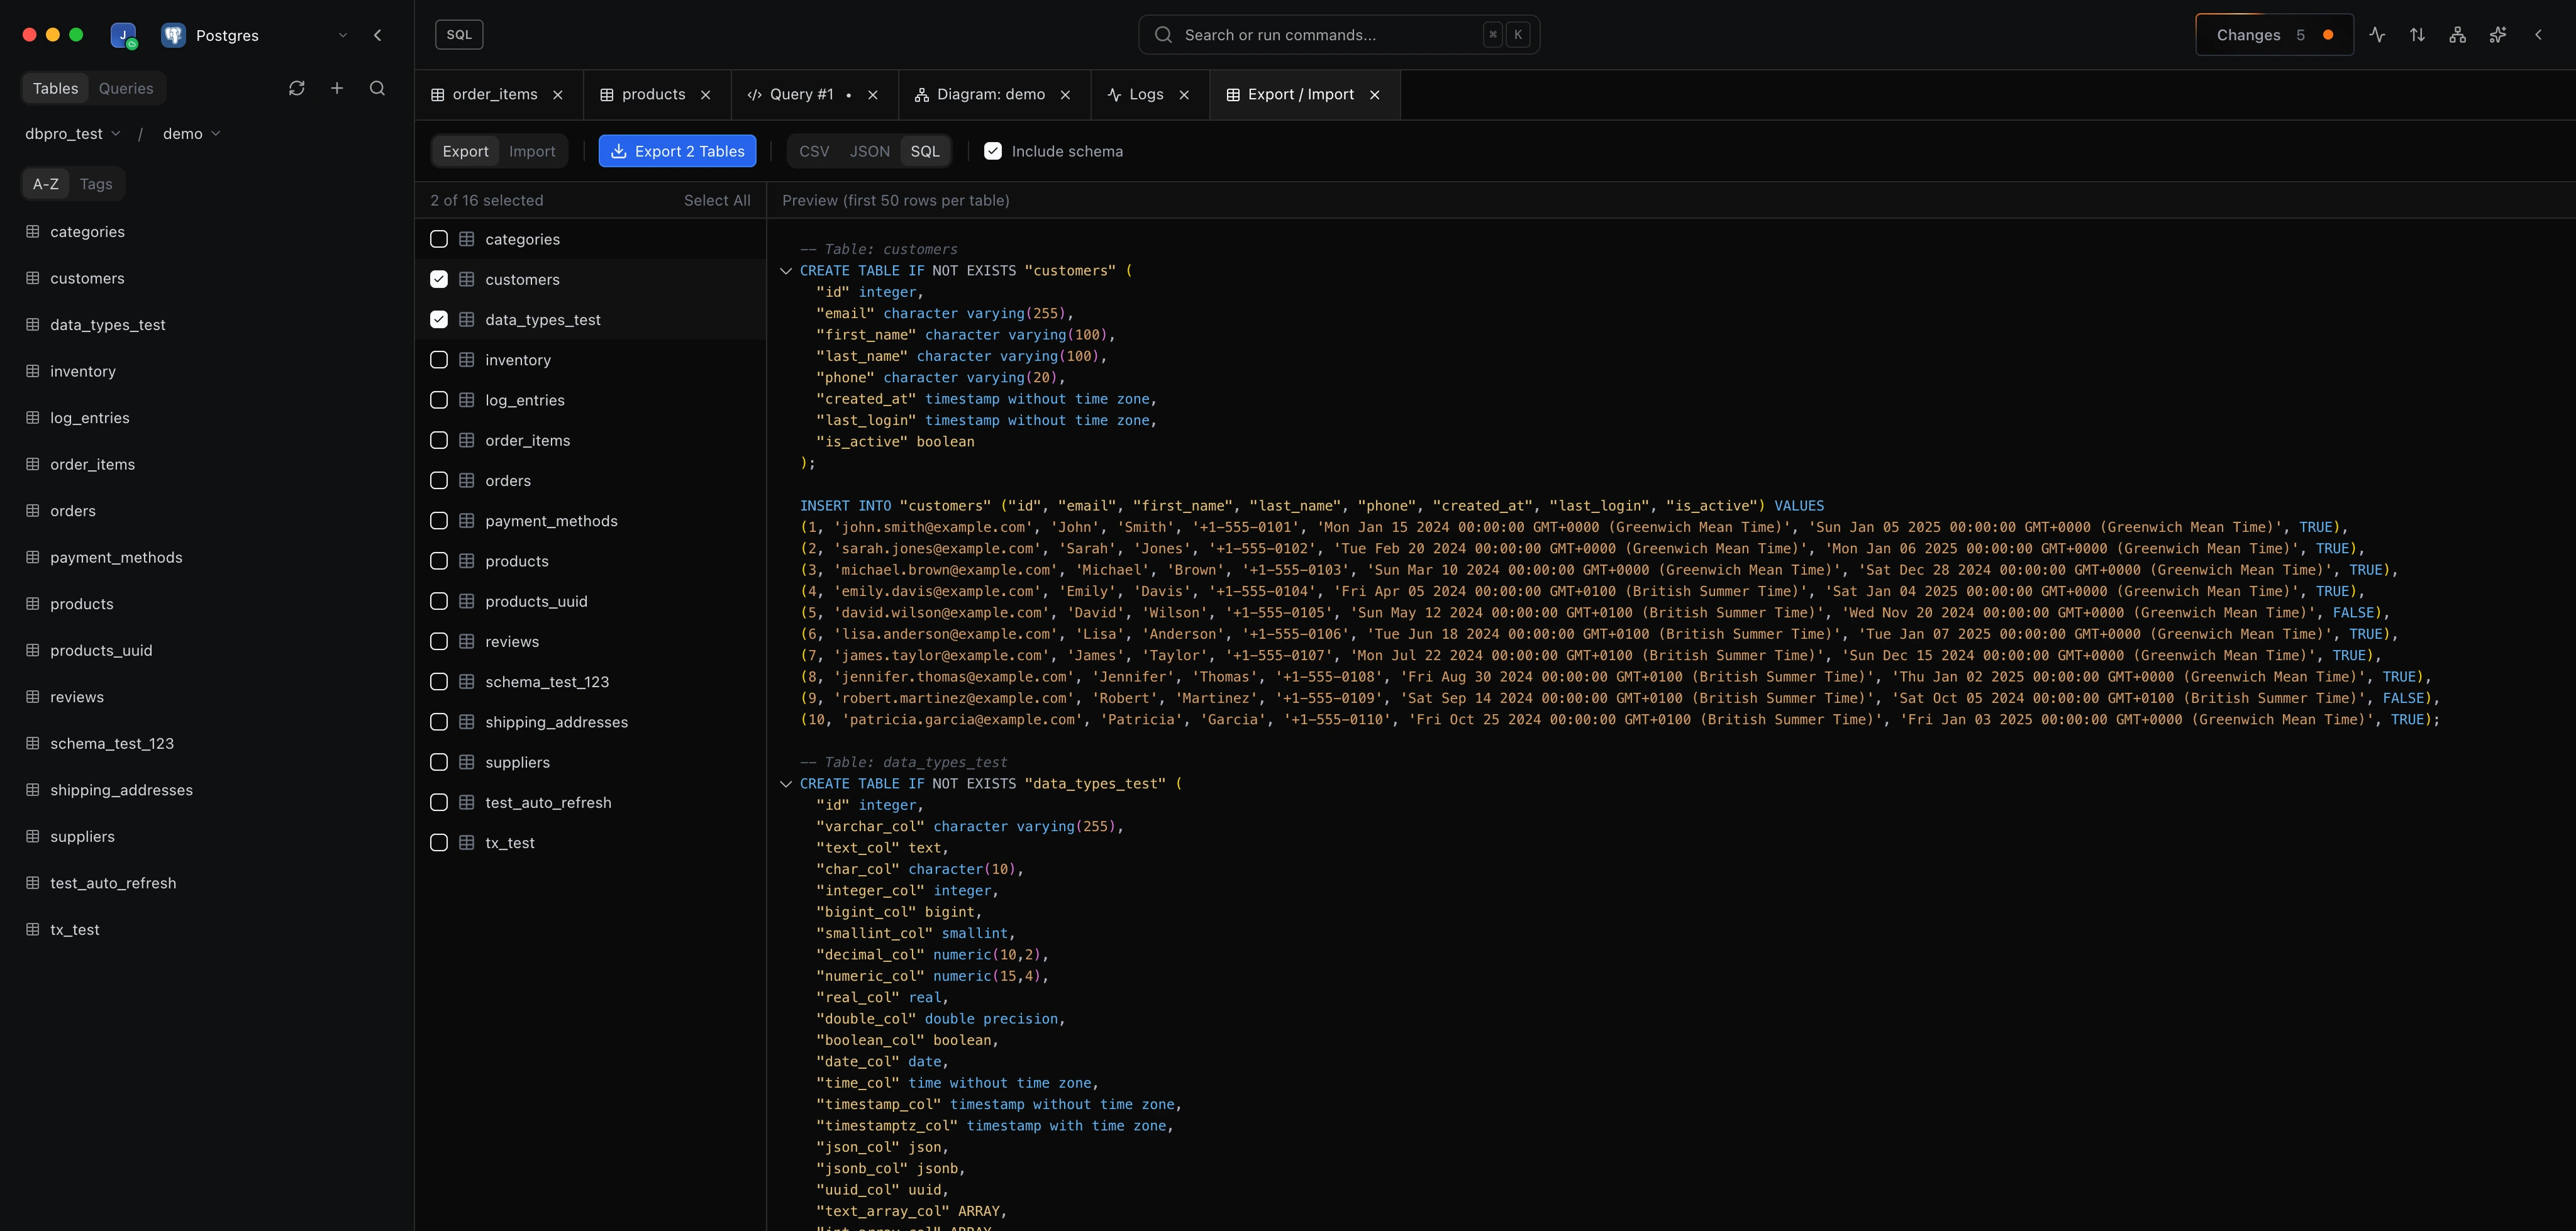Open sidebar search magnifier icon
The image size is (2576, 1231).
tap(377, 88)
